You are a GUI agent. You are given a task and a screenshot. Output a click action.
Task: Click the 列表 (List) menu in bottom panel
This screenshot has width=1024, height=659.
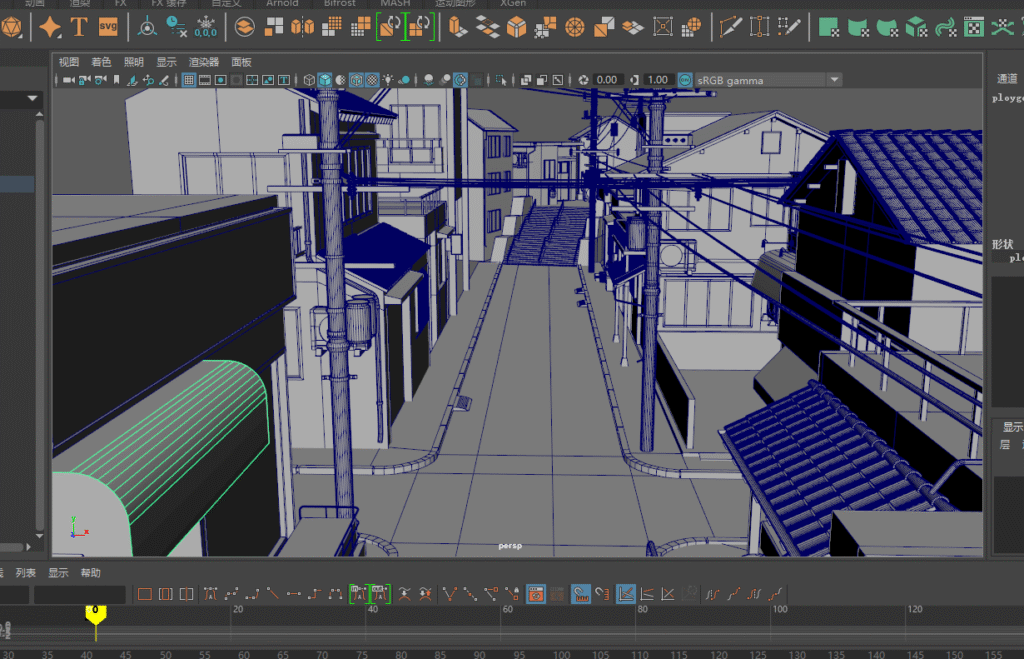coord(26,573)
